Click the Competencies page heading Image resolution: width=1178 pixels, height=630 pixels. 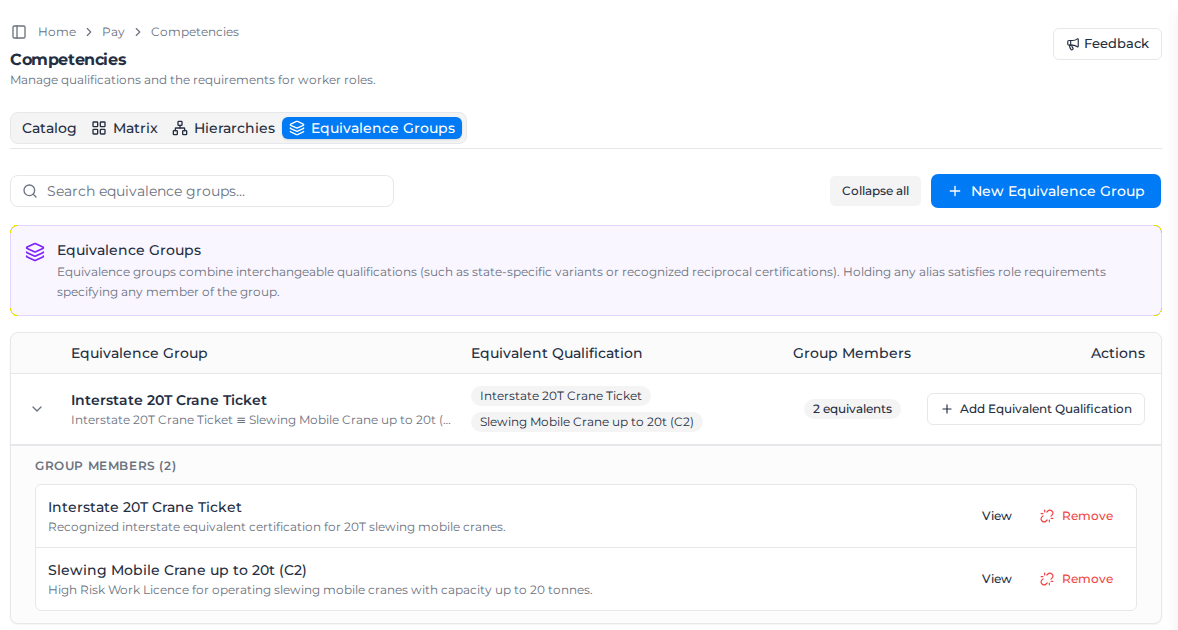pyautogui.click(x=68, y=59)
